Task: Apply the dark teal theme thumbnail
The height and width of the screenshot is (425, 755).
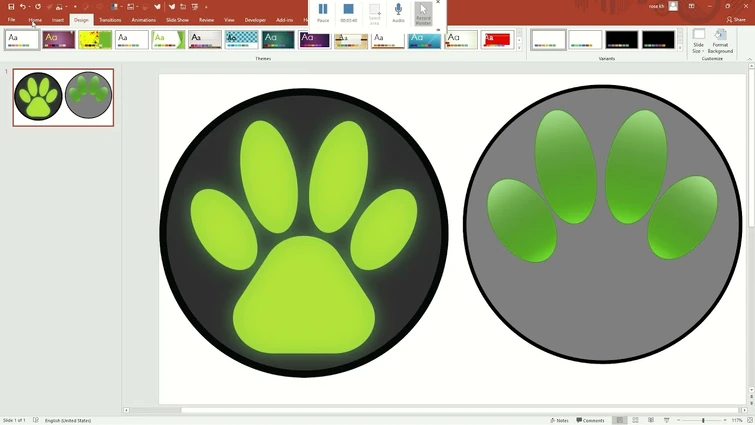Action: tap(278, 40)
